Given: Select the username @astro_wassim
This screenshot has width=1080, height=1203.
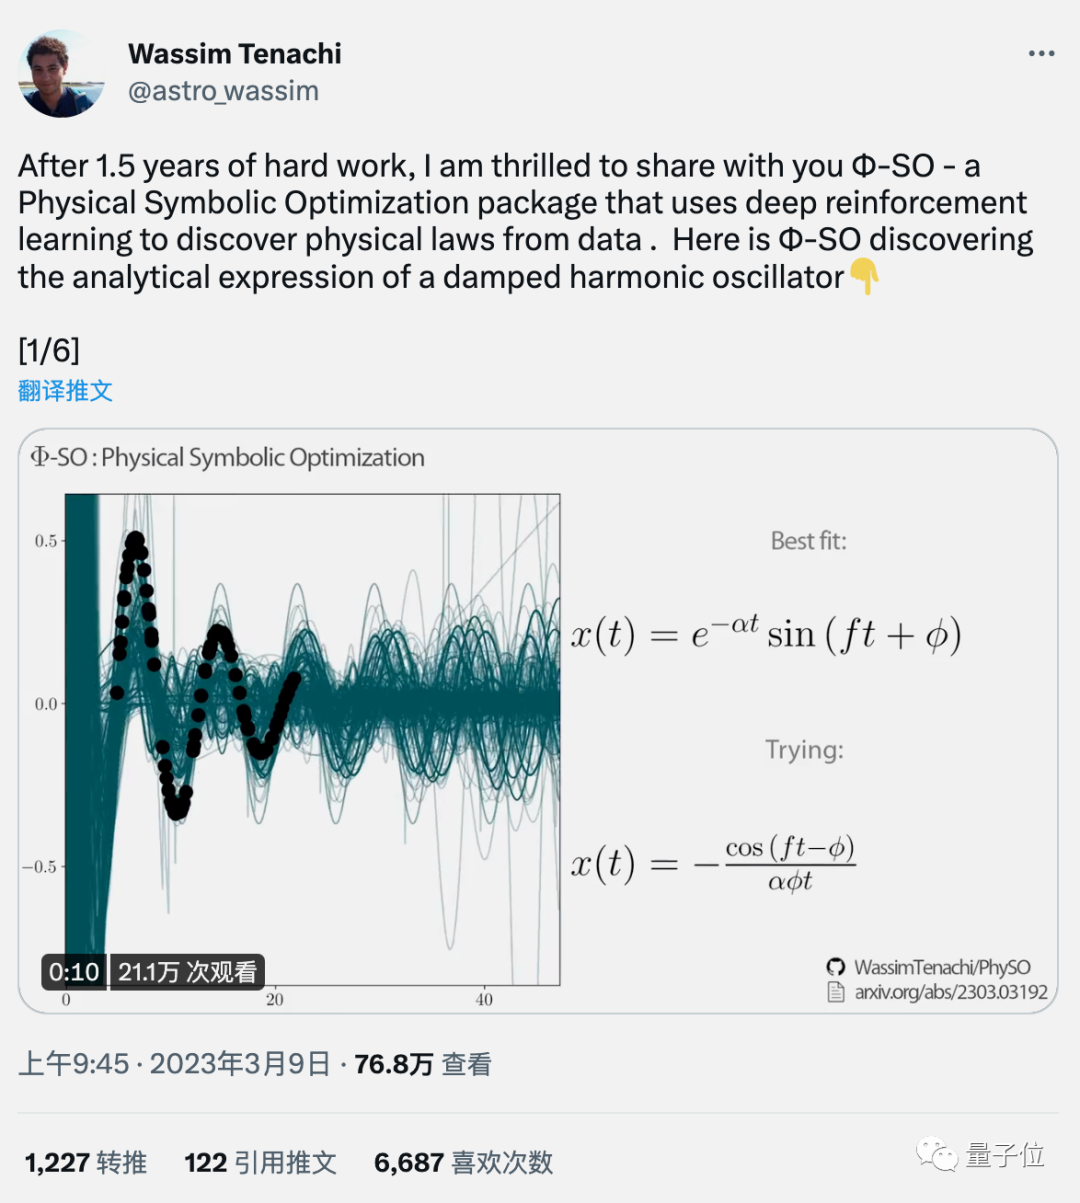Looking at the screenshot, I should click(x=222, y=90).
